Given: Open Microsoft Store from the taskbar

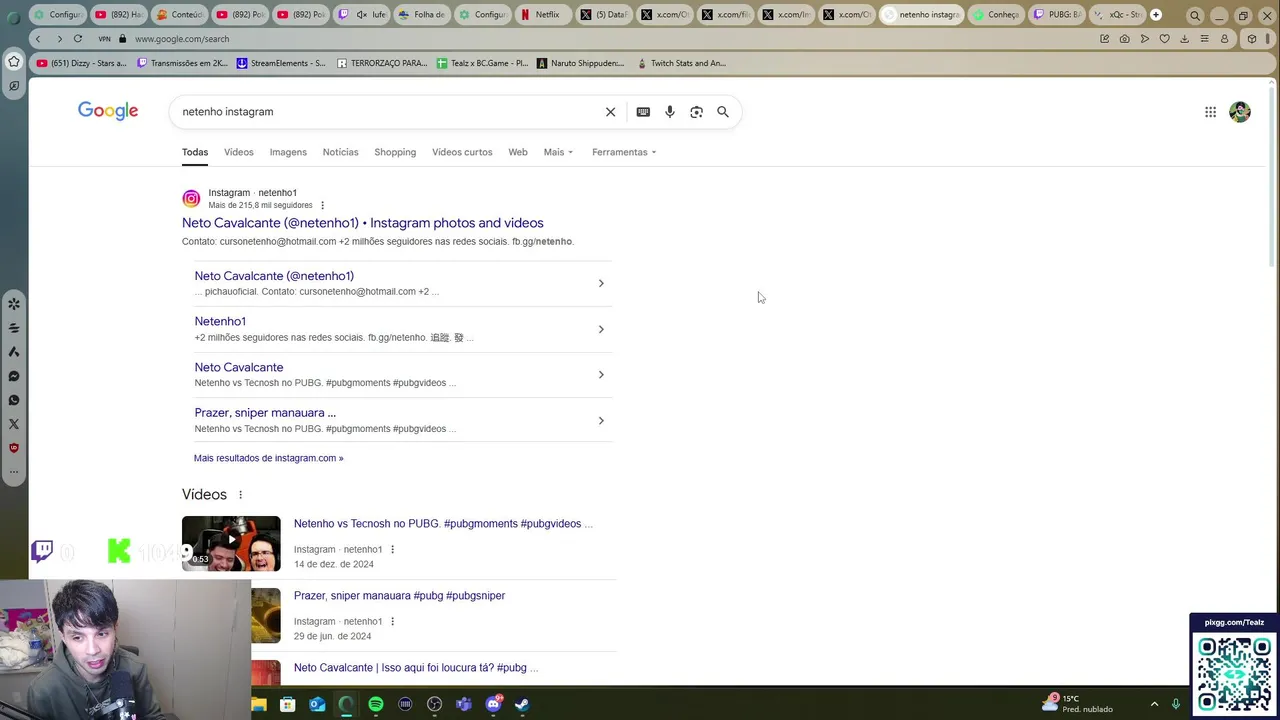Looking at the screenshot, I should [x=288, y=704].
